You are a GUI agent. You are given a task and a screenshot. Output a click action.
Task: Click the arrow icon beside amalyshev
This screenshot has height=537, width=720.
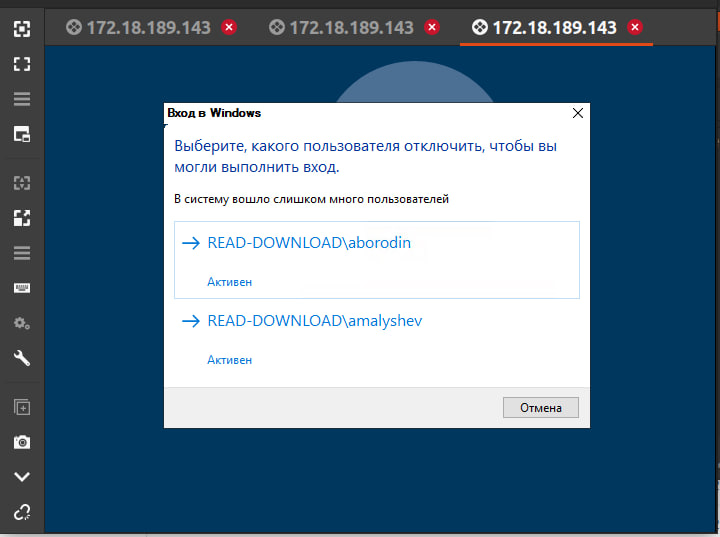[191, 321]
